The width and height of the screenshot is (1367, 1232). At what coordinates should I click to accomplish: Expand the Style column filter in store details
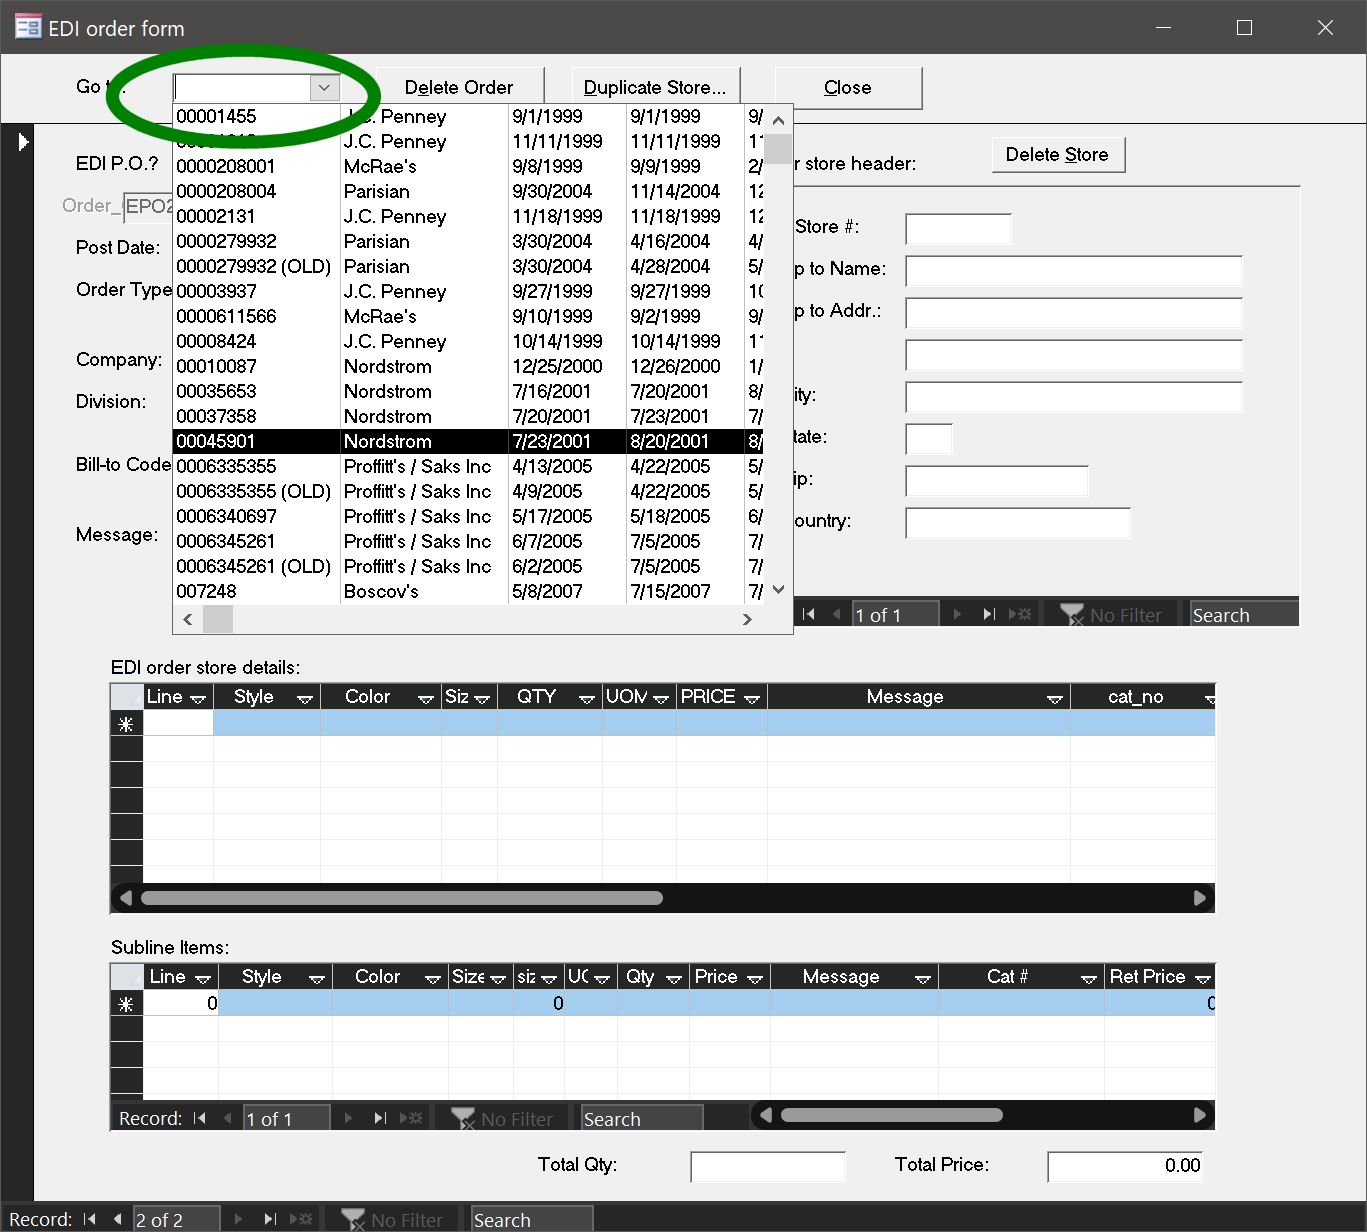point(305,698)
